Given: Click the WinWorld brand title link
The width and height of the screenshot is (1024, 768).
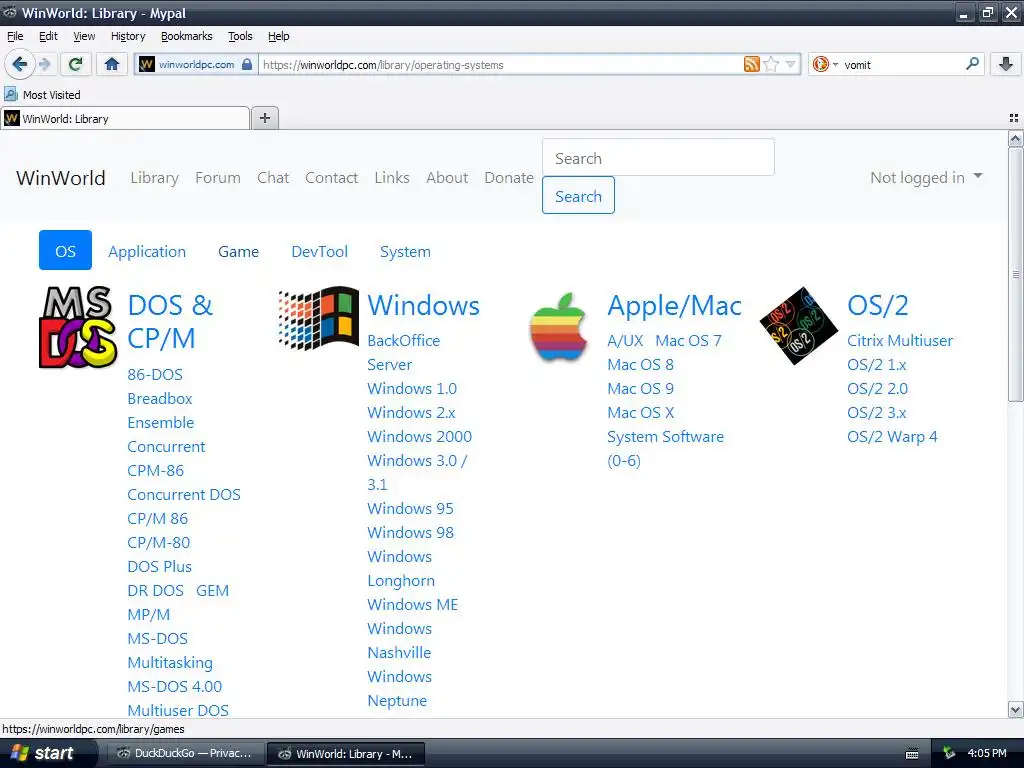Looking at the screenshot, I should [x=61, y=178].
